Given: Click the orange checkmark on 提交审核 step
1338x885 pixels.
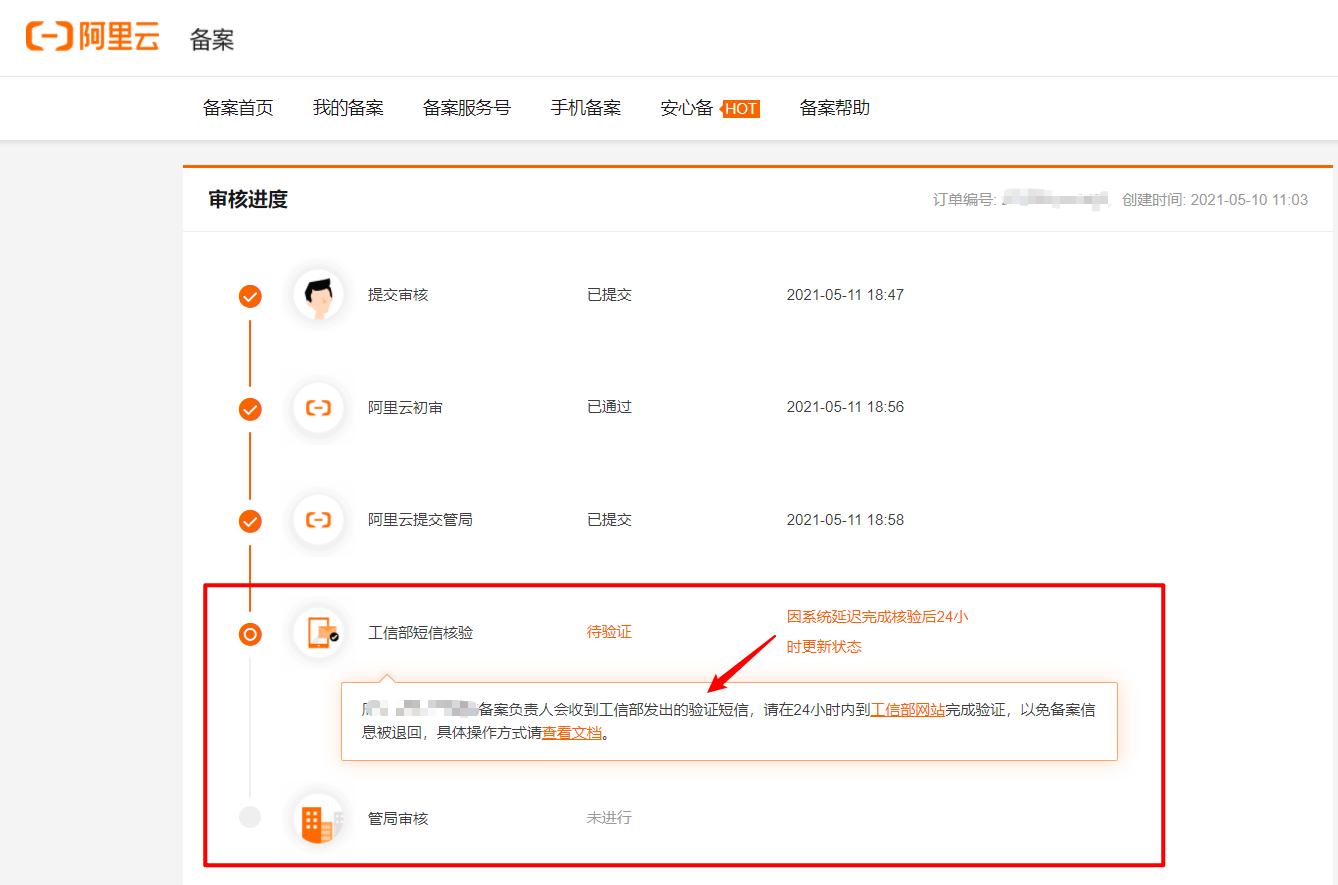Looking at the screenshot, I should pos(250,295).
